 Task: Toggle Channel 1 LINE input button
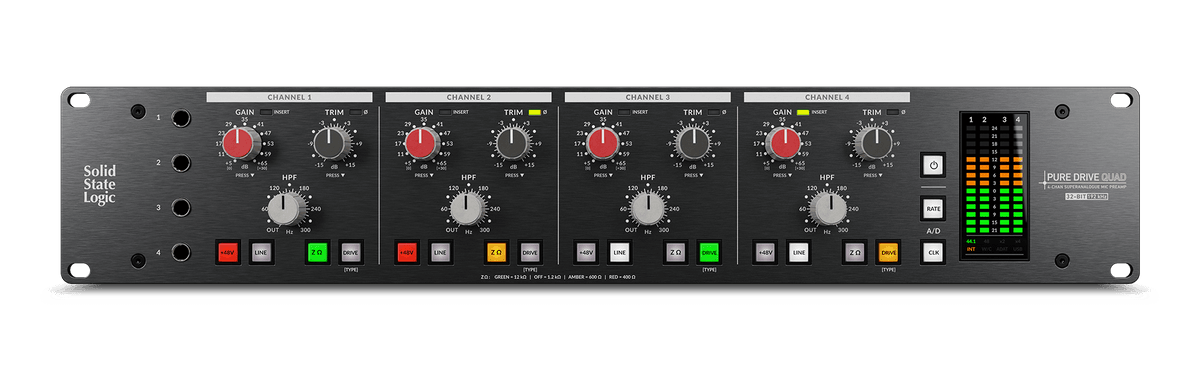click(x=261, y=253)
